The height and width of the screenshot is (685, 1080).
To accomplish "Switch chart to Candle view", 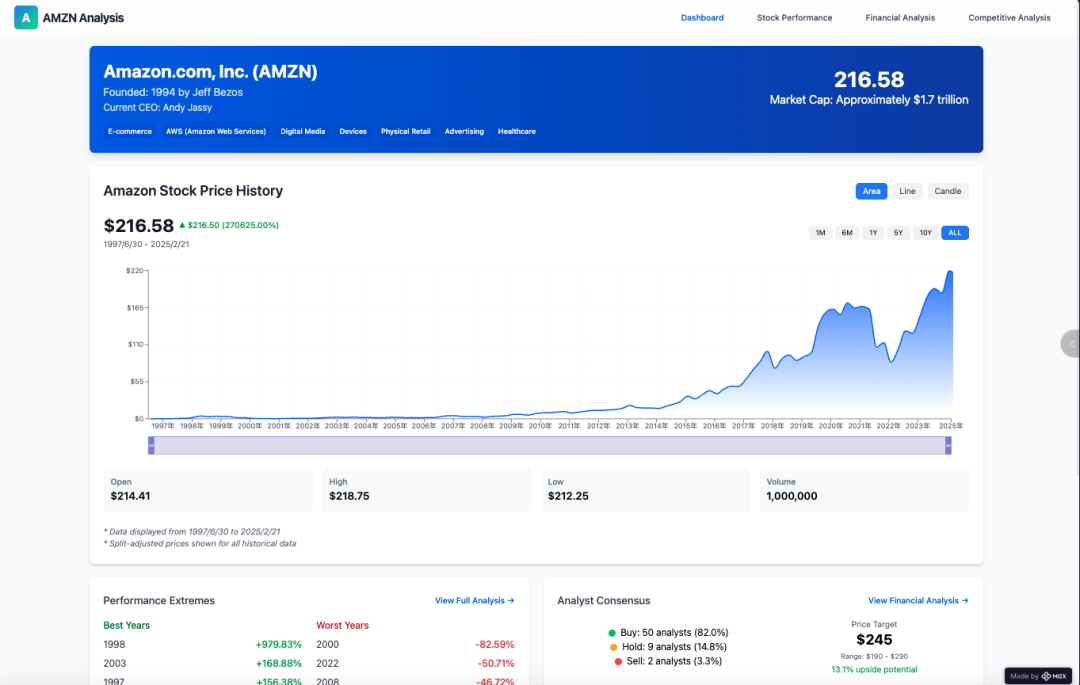I will [948, 191].
